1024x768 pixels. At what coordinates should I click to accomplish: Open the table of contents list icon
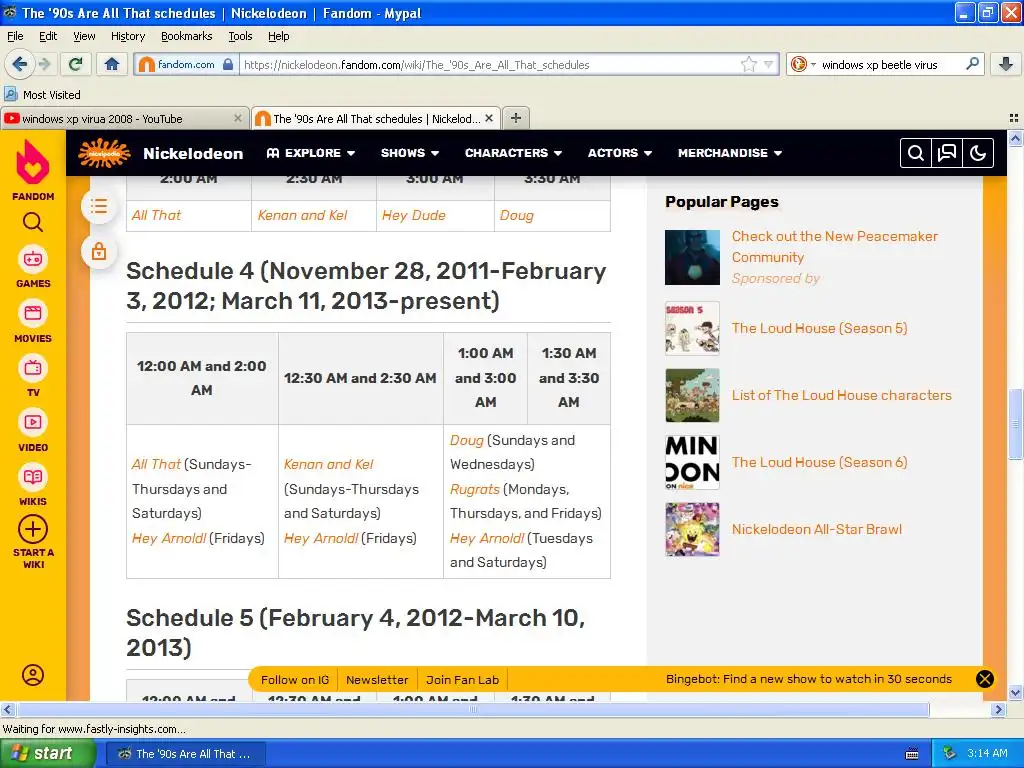coord(99,206)
